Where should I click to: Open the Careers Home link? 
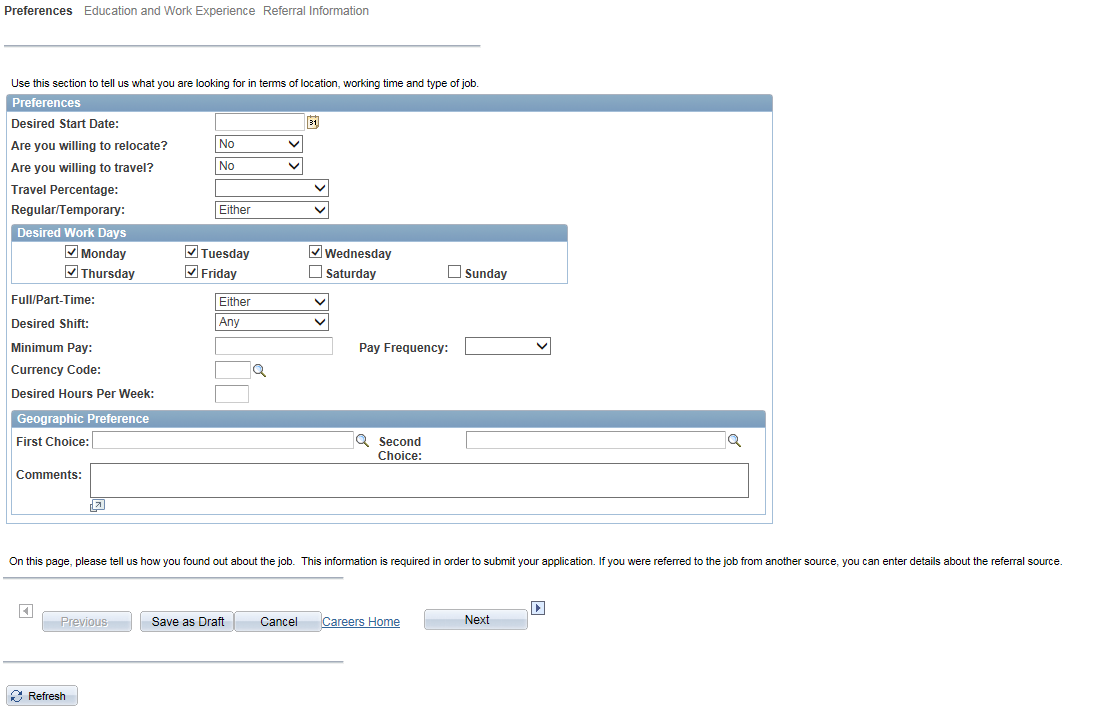tap(361, 622)
